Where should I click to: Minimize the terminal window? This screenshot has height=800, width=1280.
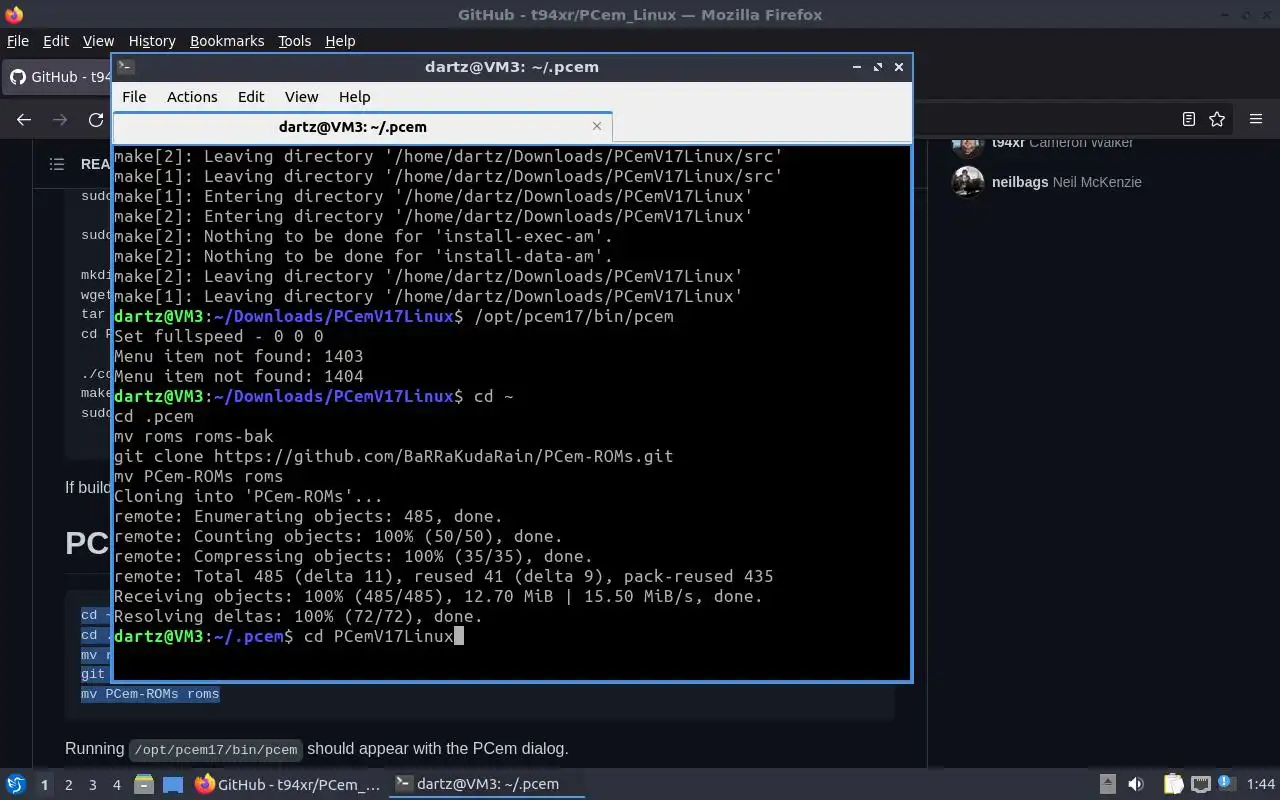click(x=857, y=67)
